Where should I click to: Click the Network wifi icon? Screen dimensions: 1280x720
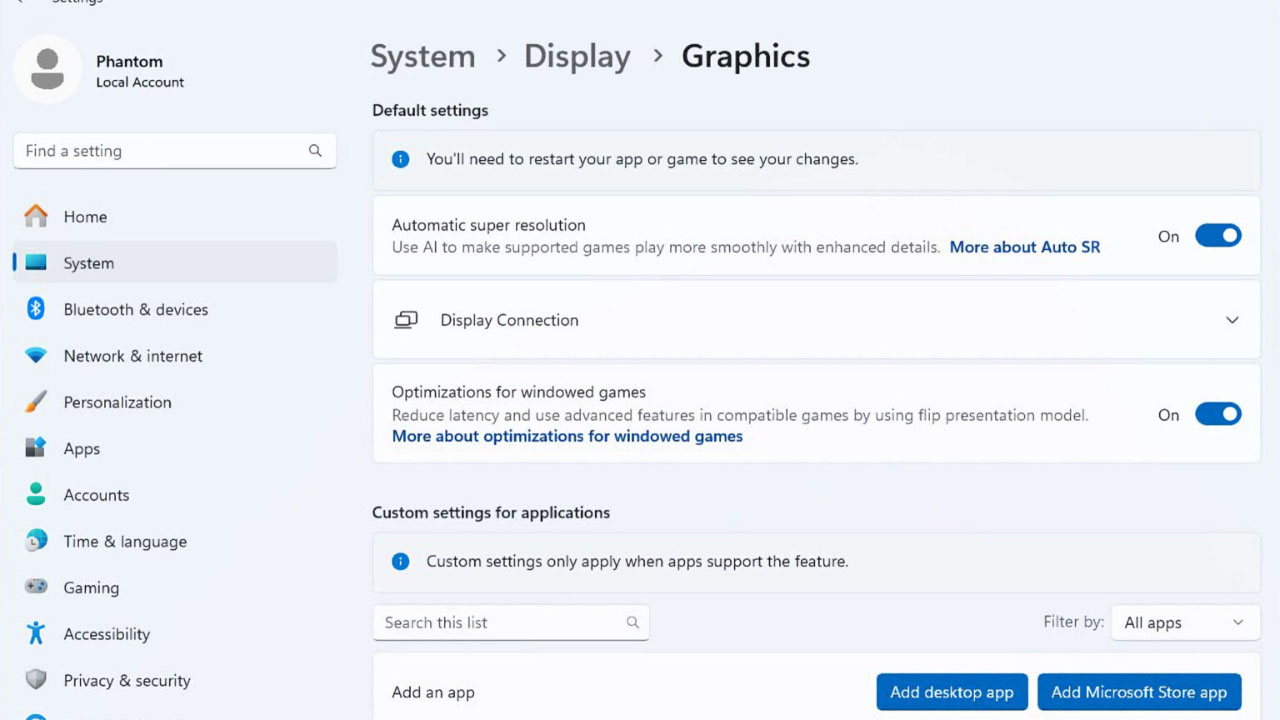[36, 356]
